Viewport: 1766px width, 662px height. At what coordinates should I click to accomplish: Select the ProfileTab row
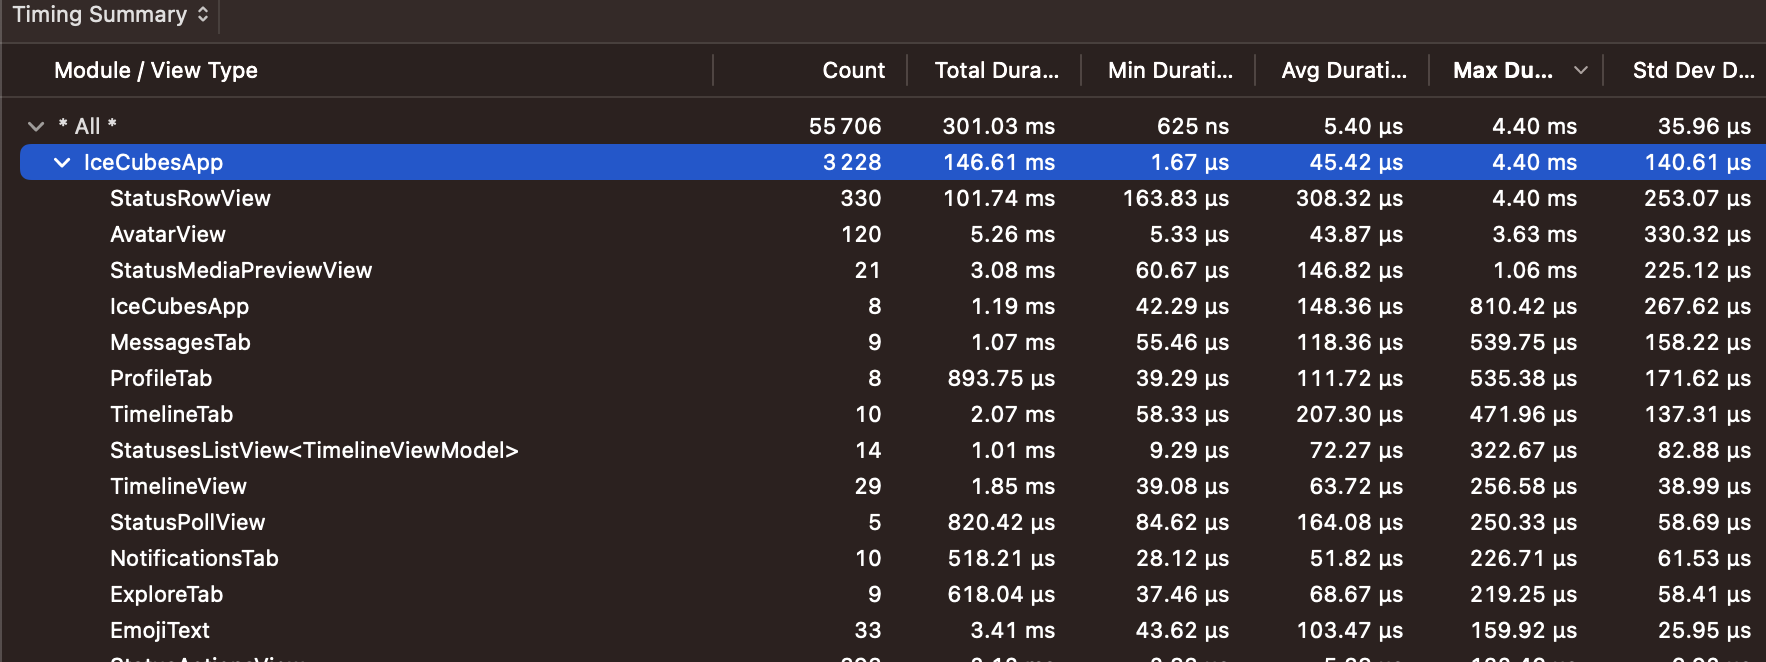click(892, 378)
